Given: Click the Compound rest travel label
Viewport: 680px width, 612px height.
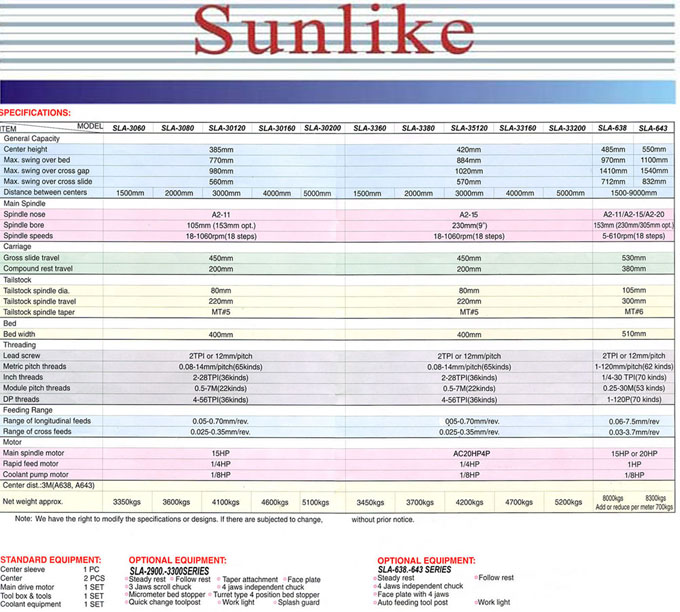Looking at the screenshot, I should click(38, 268).
